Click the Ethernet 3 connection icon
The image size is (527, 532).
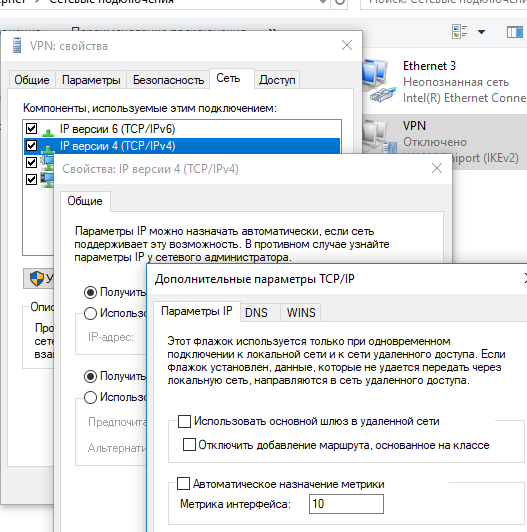click(x=379, y=81)
